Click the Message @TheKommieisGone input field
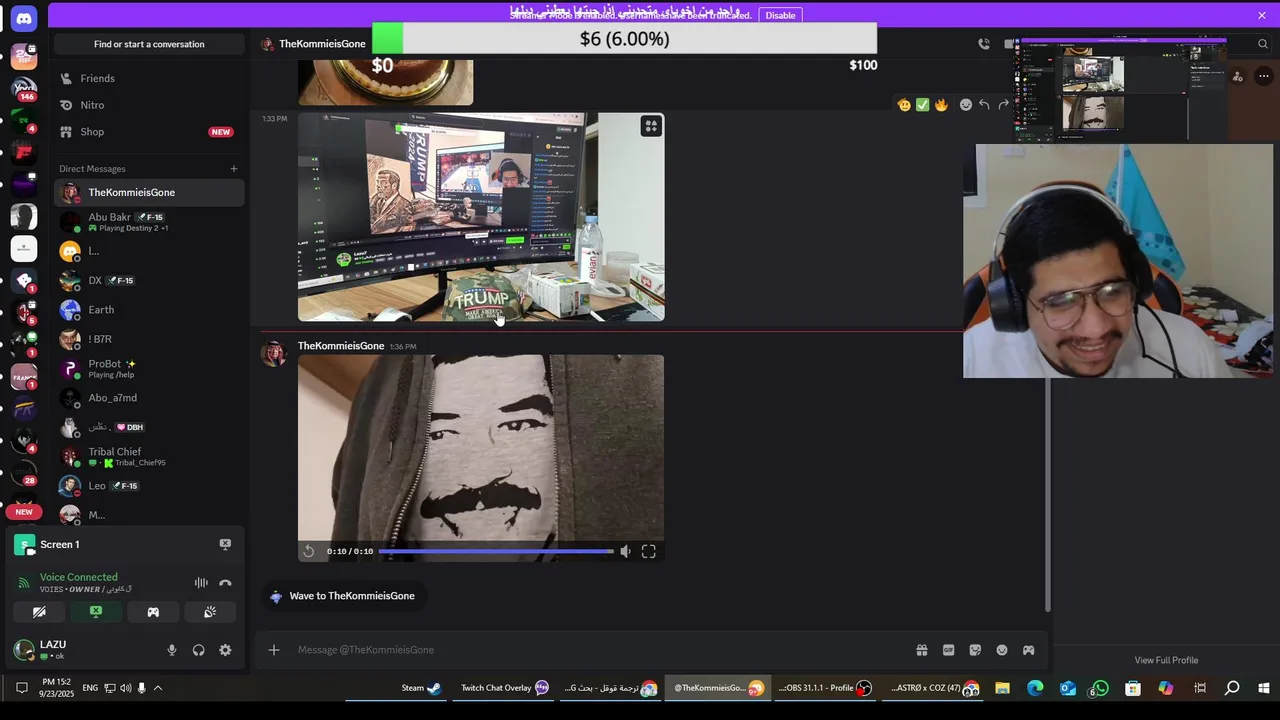Viewport: 1280px width, 720px height. point(600,650)
